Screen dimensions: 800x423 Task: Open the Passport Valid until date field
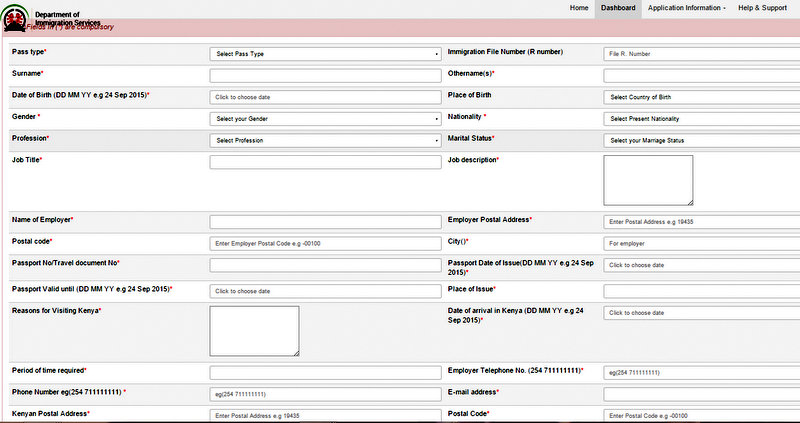325,291
